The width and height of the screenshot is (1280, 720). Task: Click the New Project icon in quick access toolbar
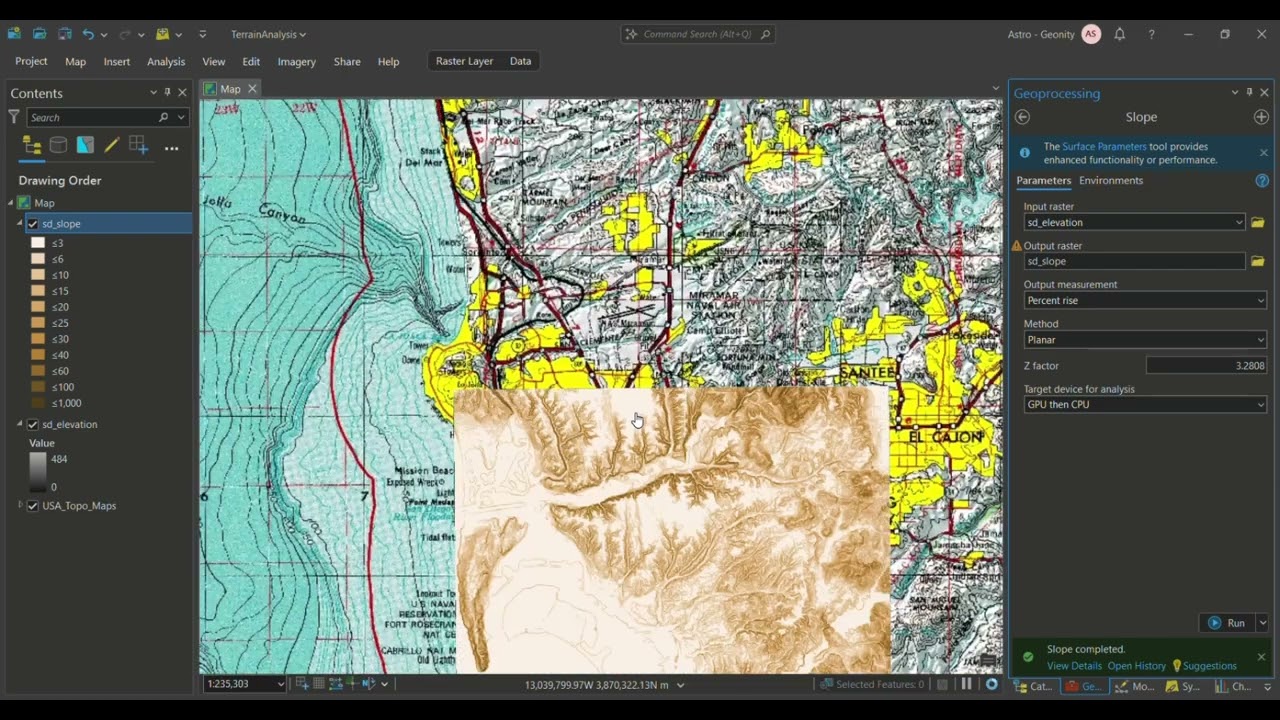click(x=14, y=34)
